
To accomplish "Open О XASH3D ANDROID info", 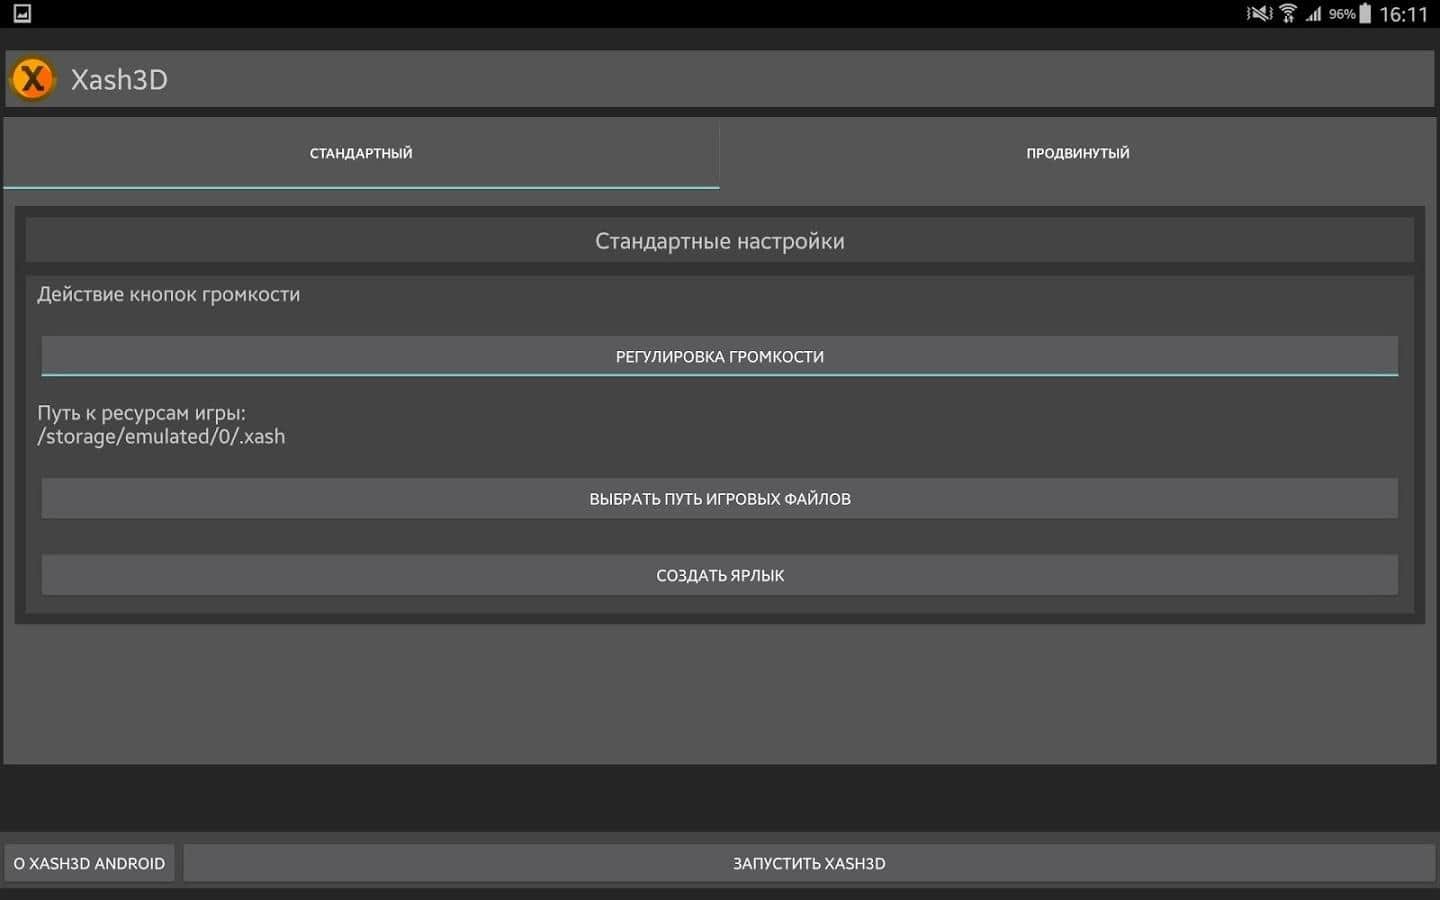I will [x=89, y=863].
